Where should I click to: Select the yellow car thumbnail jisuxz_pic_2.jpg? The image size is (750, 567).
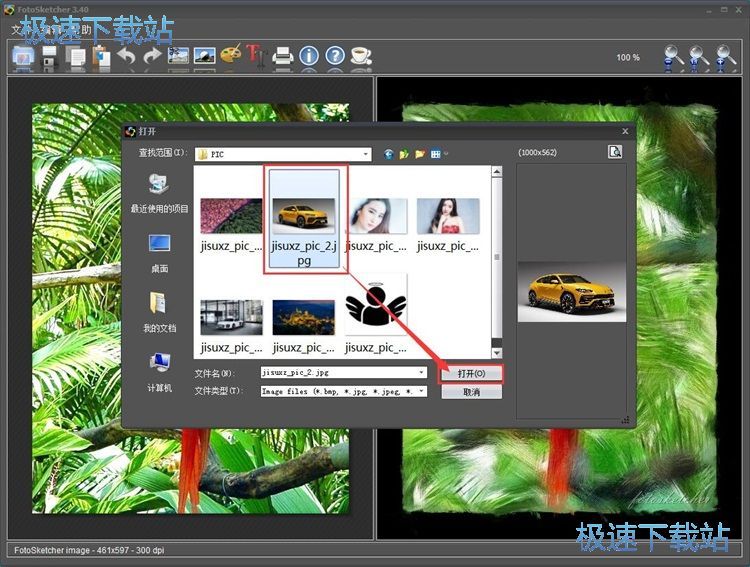click(305, 216)
